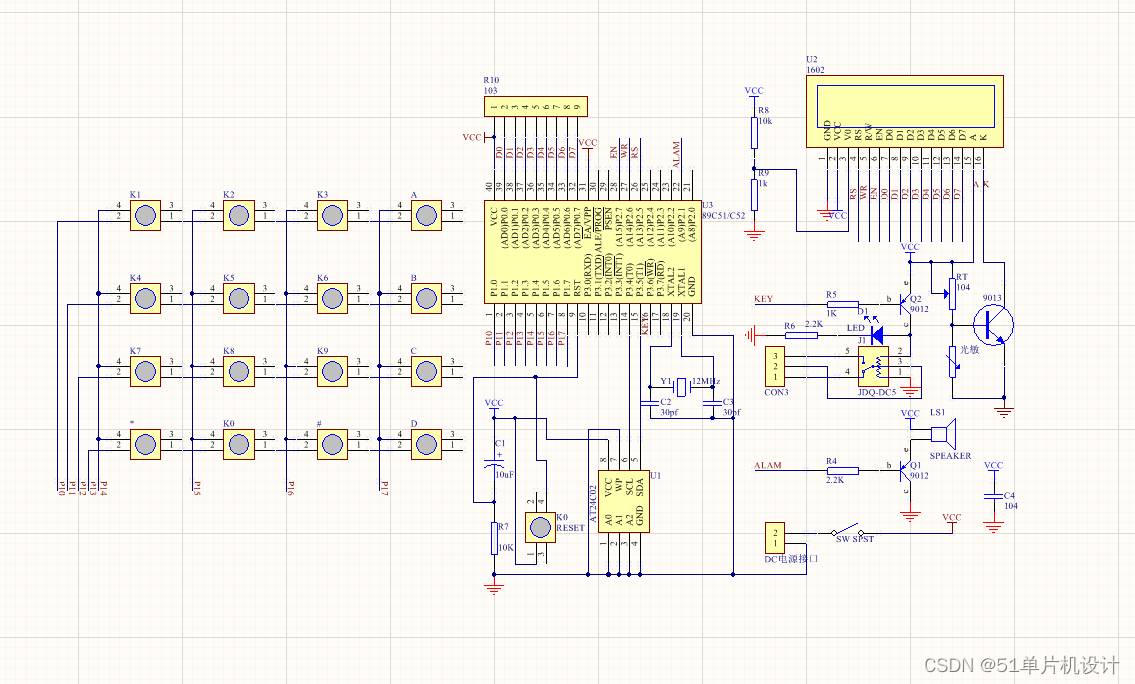Screen dimensions: 1135x684
Task: Select the K8 keypad push button
Action: pyautogui.click(x=239, y=371)
